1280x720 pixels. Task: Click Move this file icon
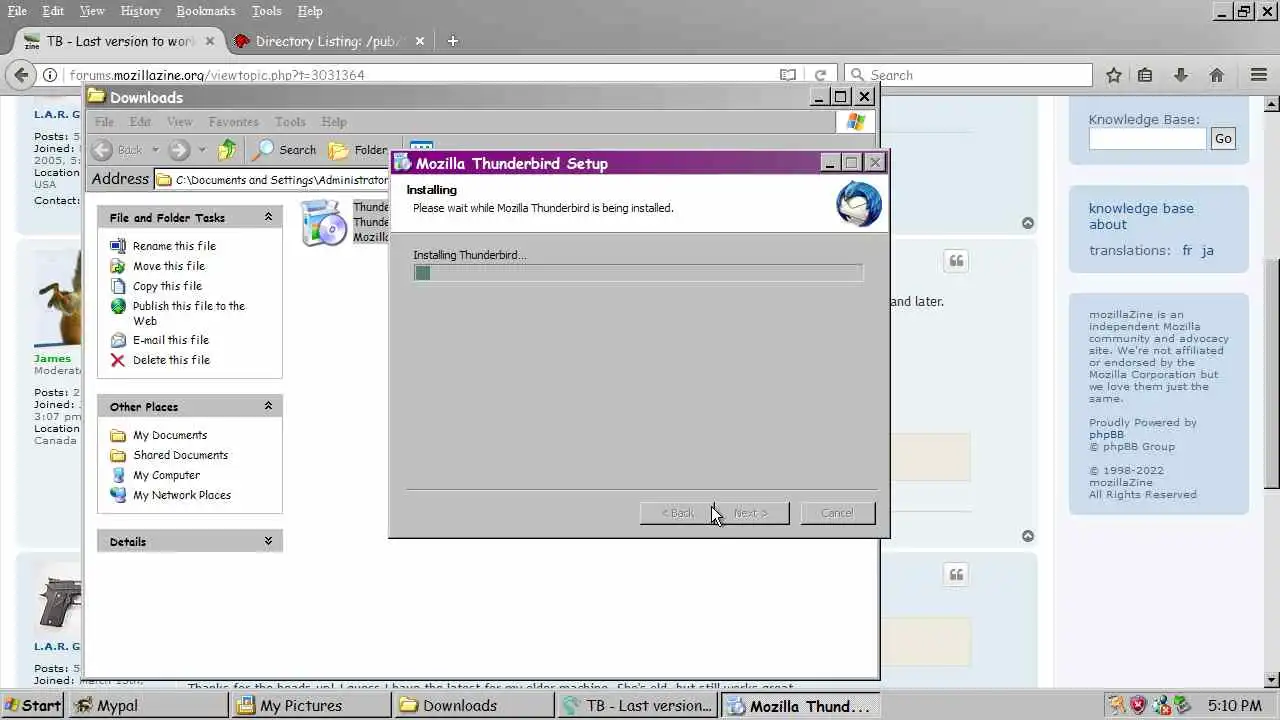tap(118, 266)
